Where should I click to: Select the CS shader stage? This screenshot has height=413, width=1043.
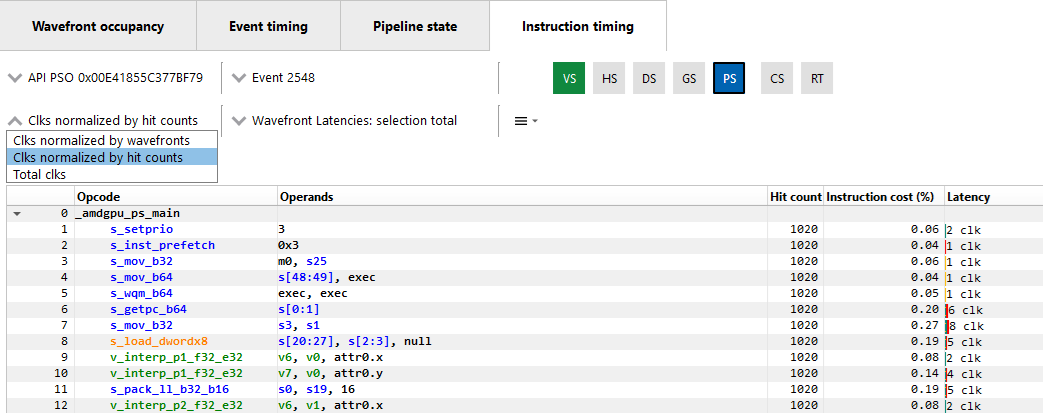tap(777, 78)
